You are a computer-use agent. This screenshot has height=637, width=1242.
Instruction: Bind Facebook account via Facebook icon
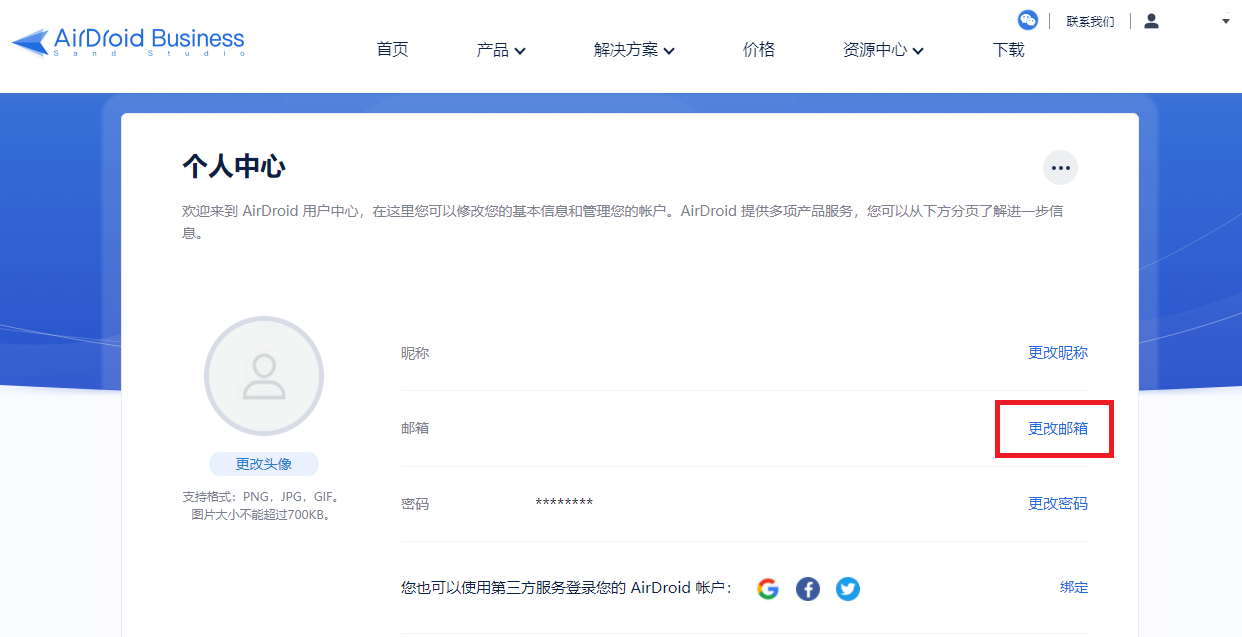[808, 589]
